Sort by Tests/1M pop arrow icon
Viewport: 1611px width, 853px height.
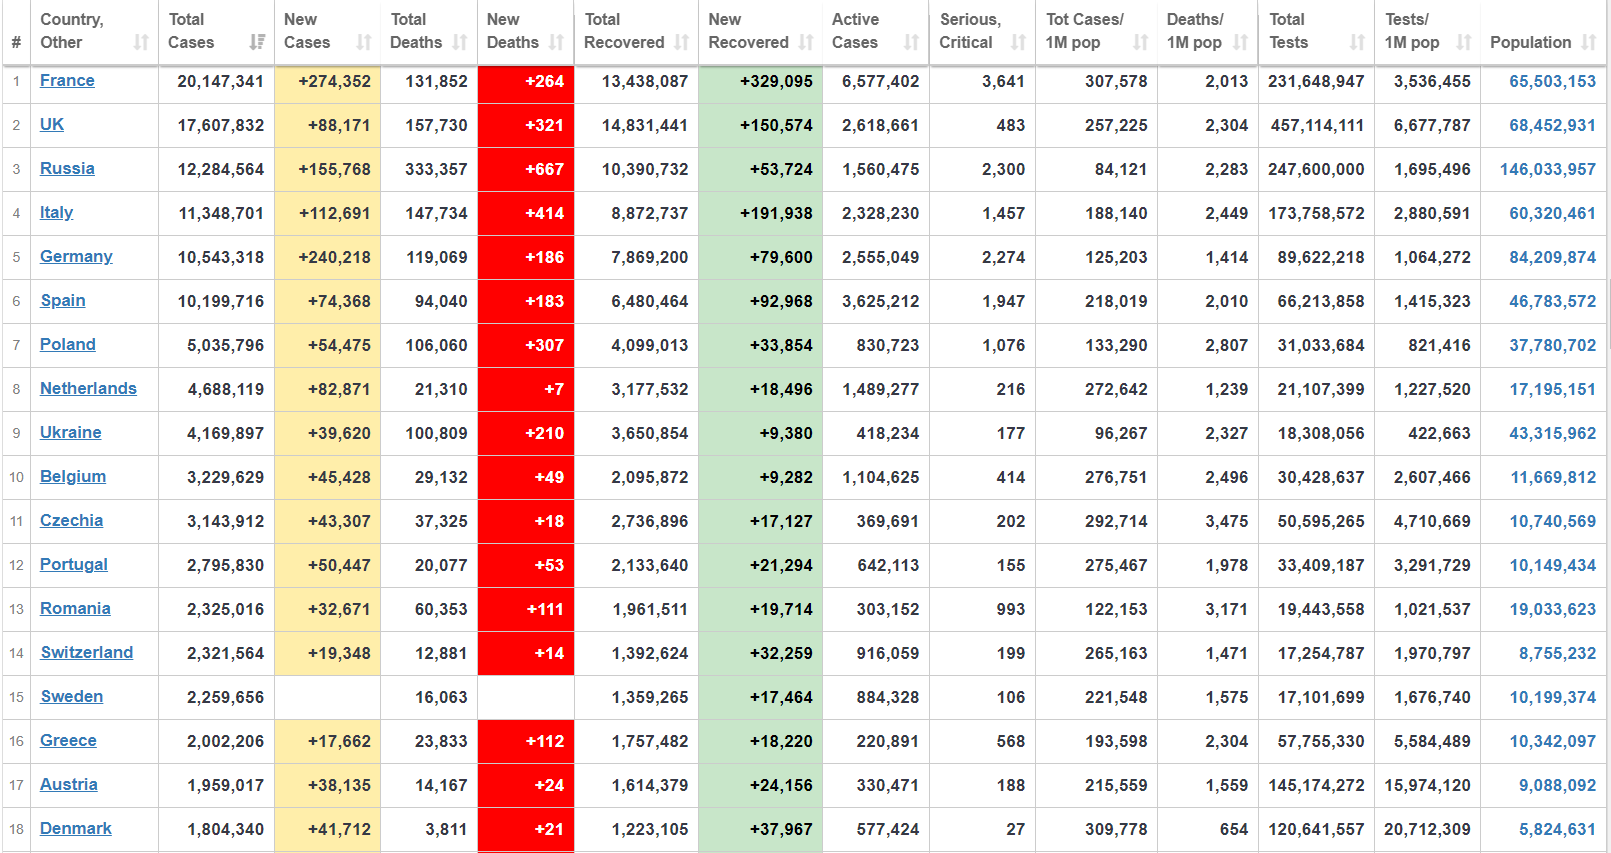coord(1464,42)
